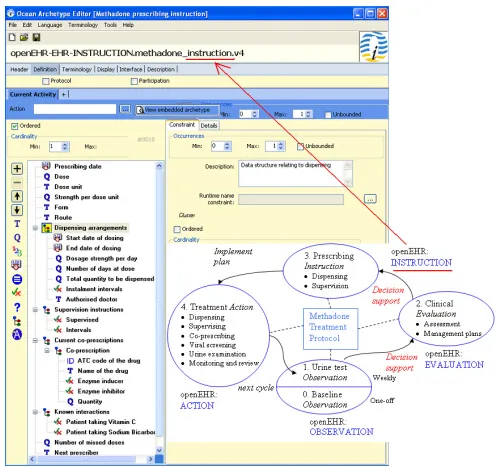Image resolution: width=496 pixels, height=468 pixels.
Task: Adjust Occurrences Max stepper in Constraint tab
Action: [281, 146]
